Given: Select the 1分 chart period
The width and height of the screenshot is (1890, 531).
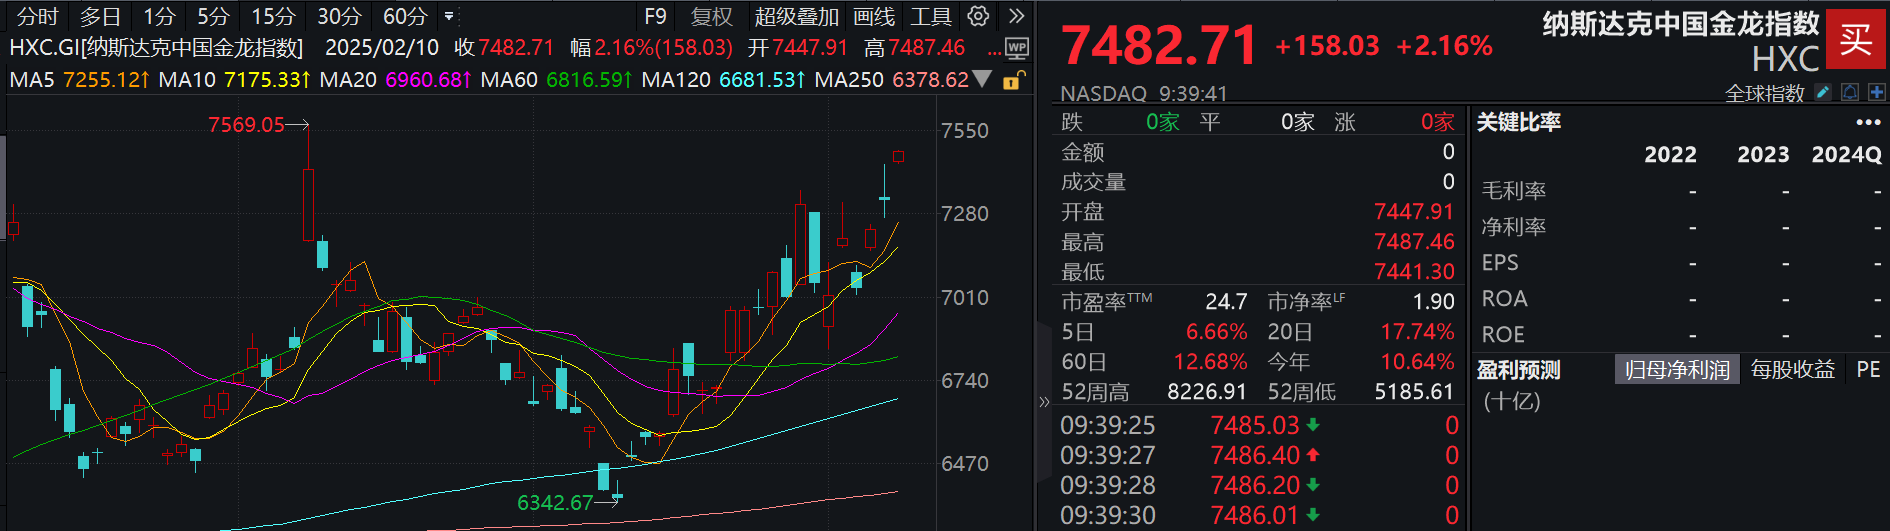Looking at the screenshot, I should pos(159,16).
